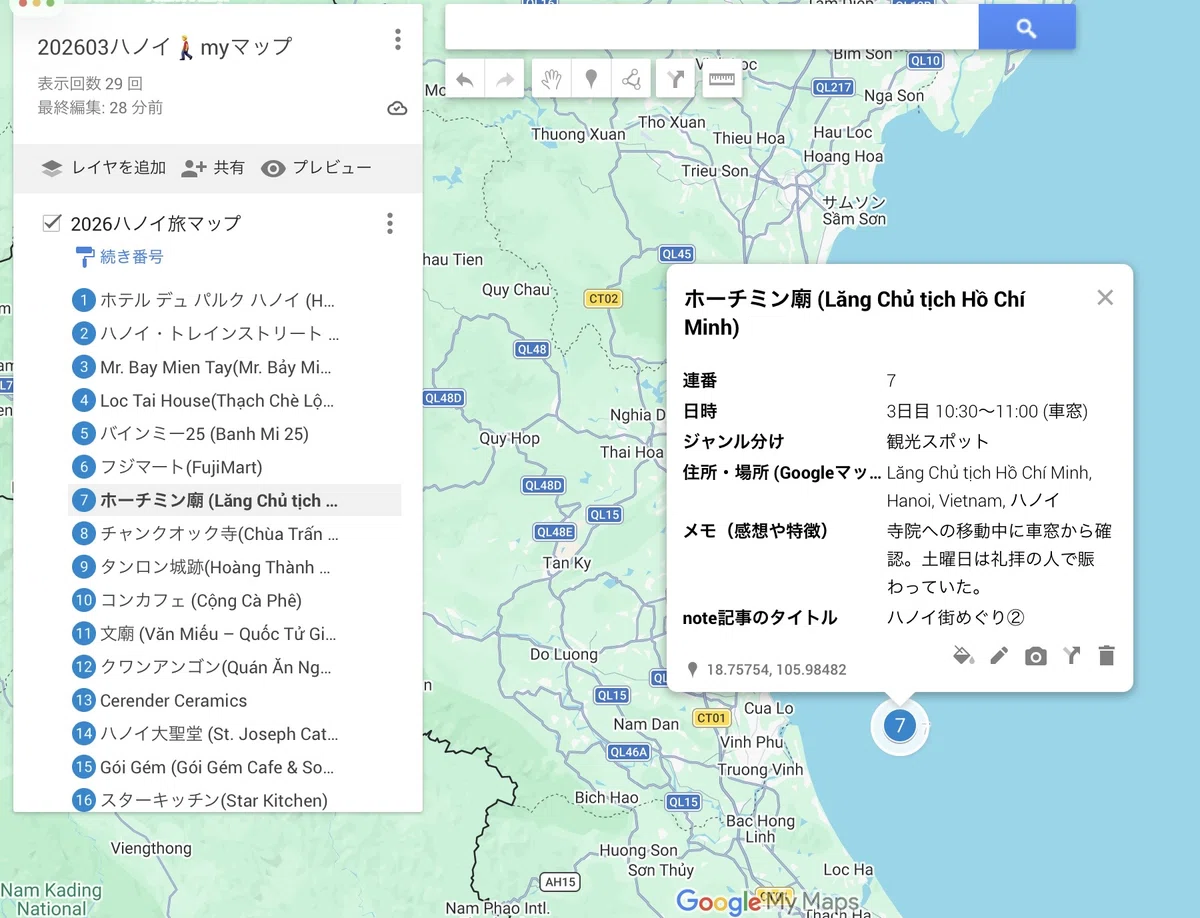Viewport: 1200px width, 918px height.
Task: Select the add directions tool
Action: (x=676, y=79)
